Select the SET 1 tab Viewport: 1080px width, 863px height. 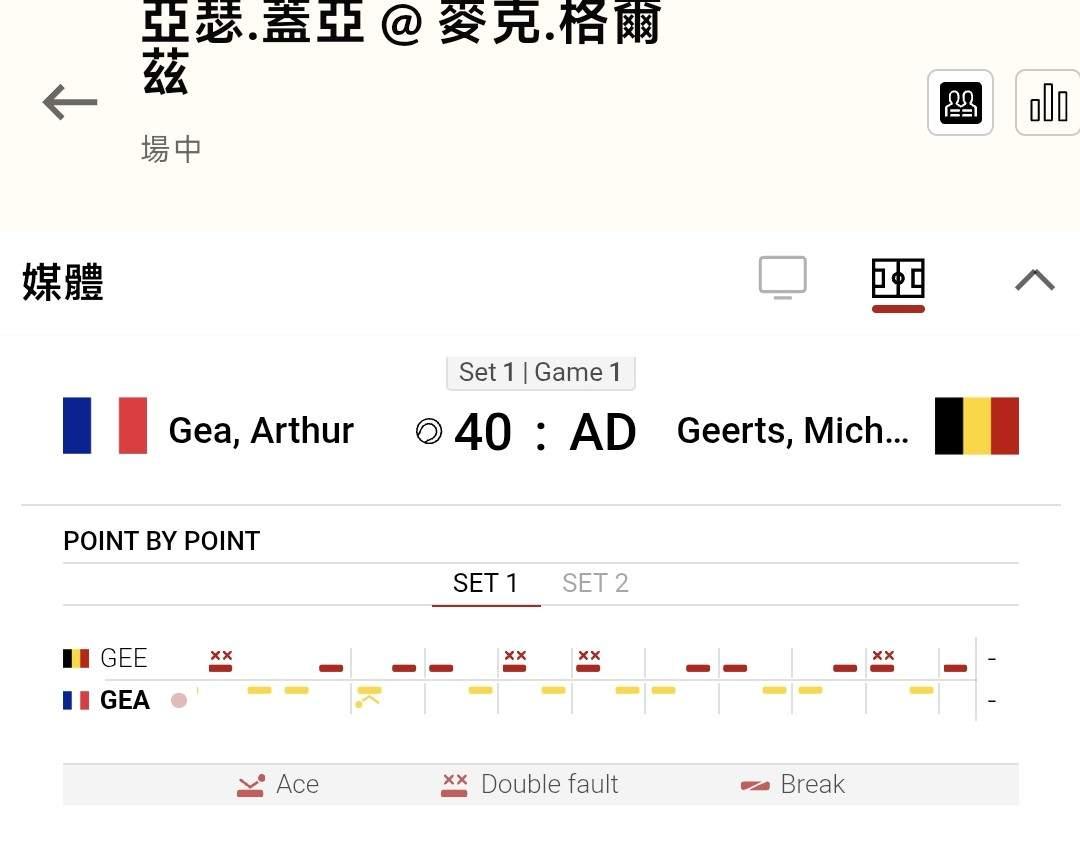(x=485, y=583)
